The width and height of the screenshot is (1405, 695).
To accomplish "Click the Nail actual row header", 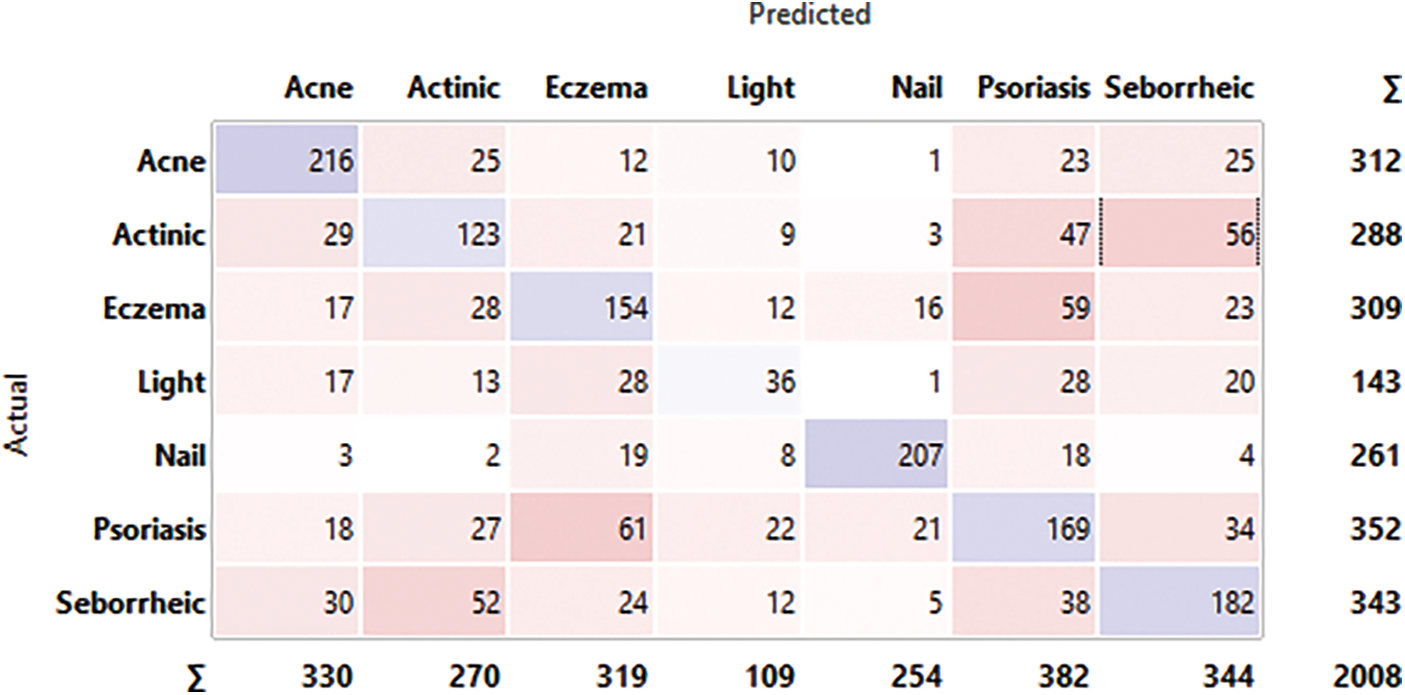I will tap(182, 456).
